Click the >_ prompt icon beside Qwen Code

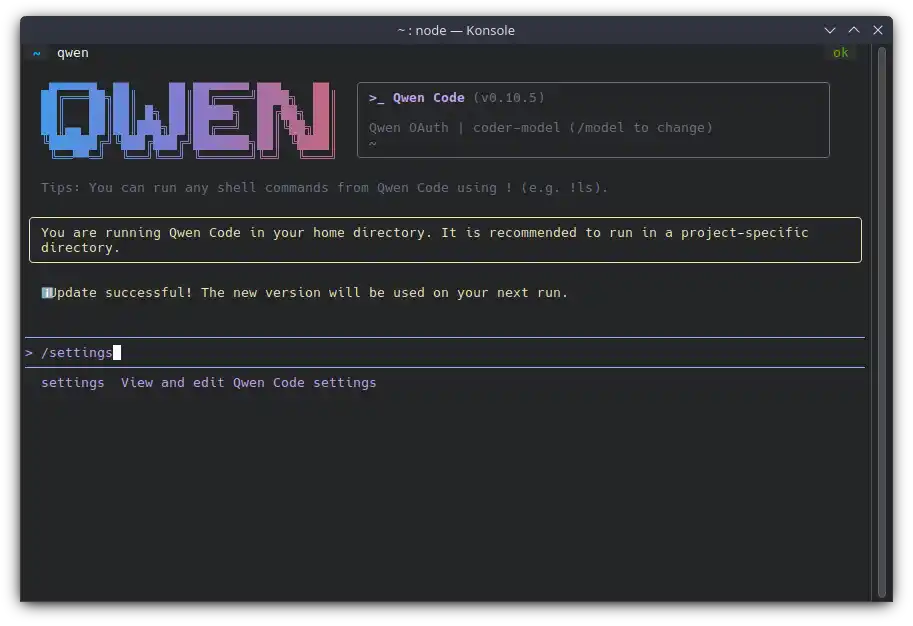coord(376,98)
